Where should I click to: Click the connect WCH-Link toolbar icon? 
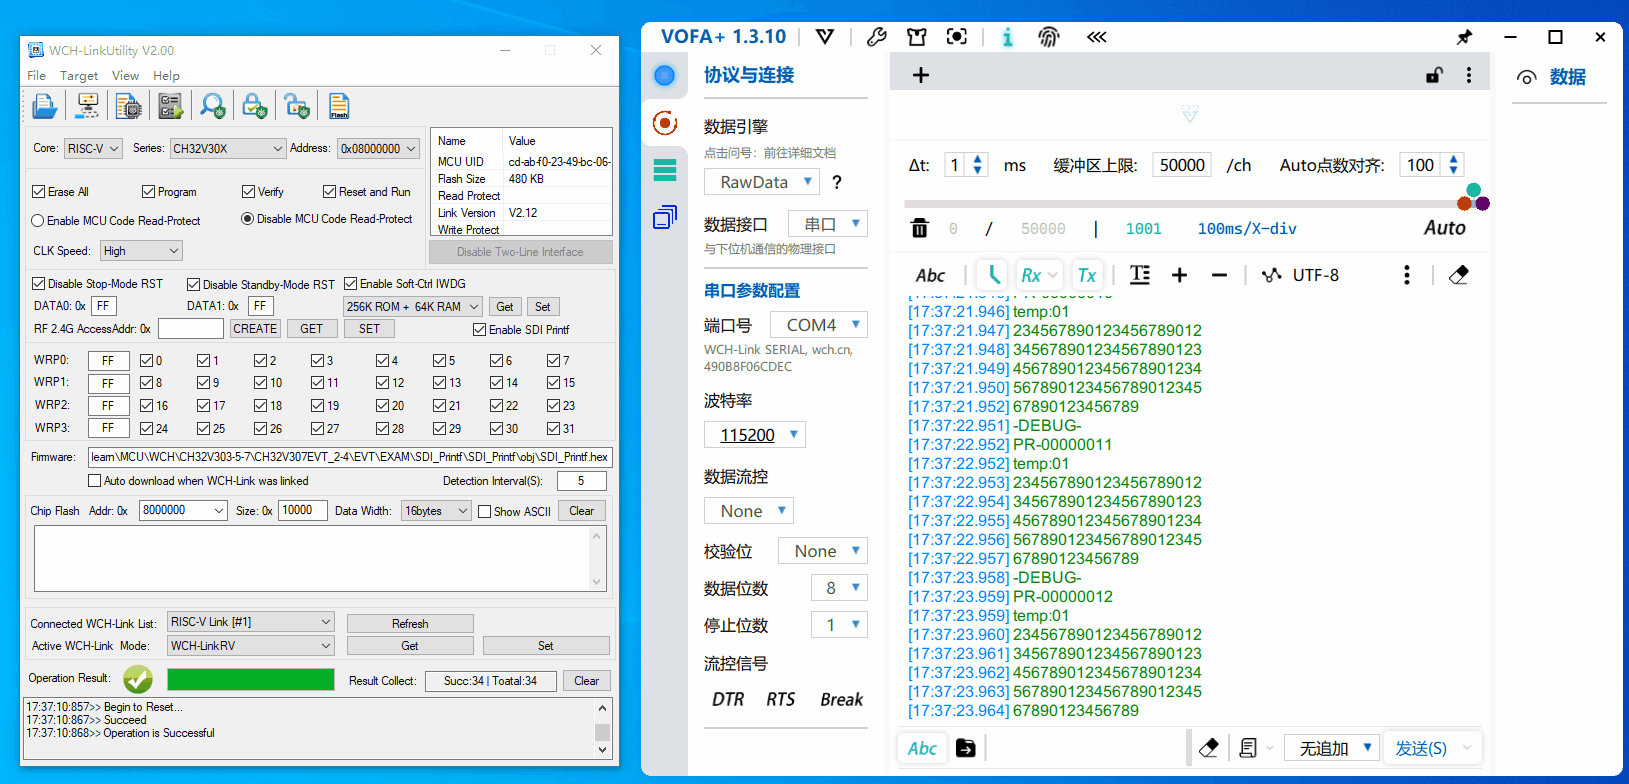pos(88,106)
